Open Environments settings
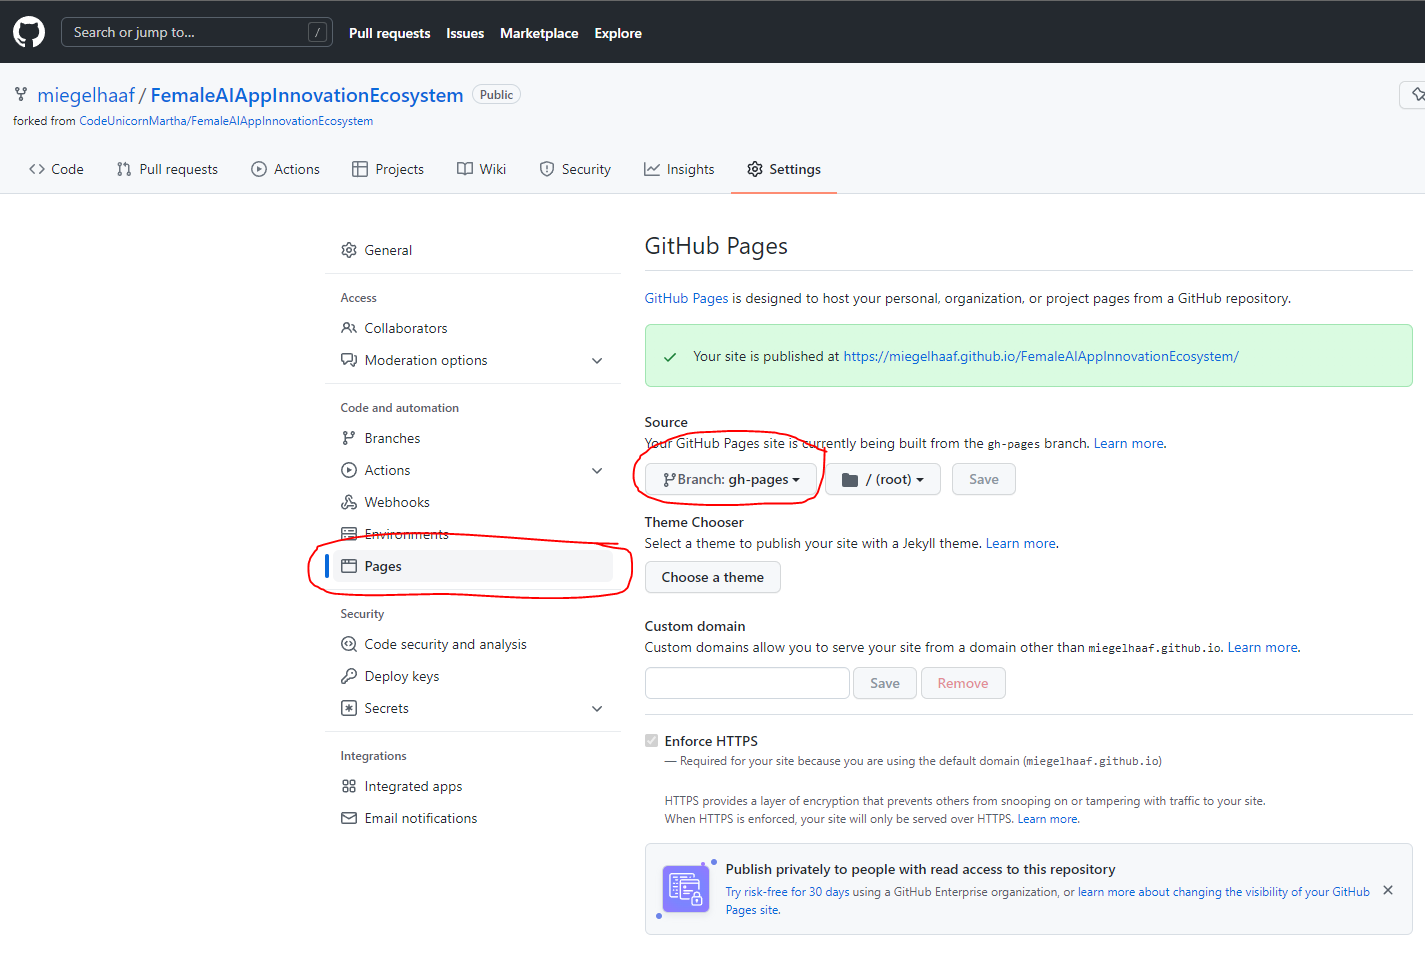The width and height of the screenshot is (1425, 970). [407, 533]
